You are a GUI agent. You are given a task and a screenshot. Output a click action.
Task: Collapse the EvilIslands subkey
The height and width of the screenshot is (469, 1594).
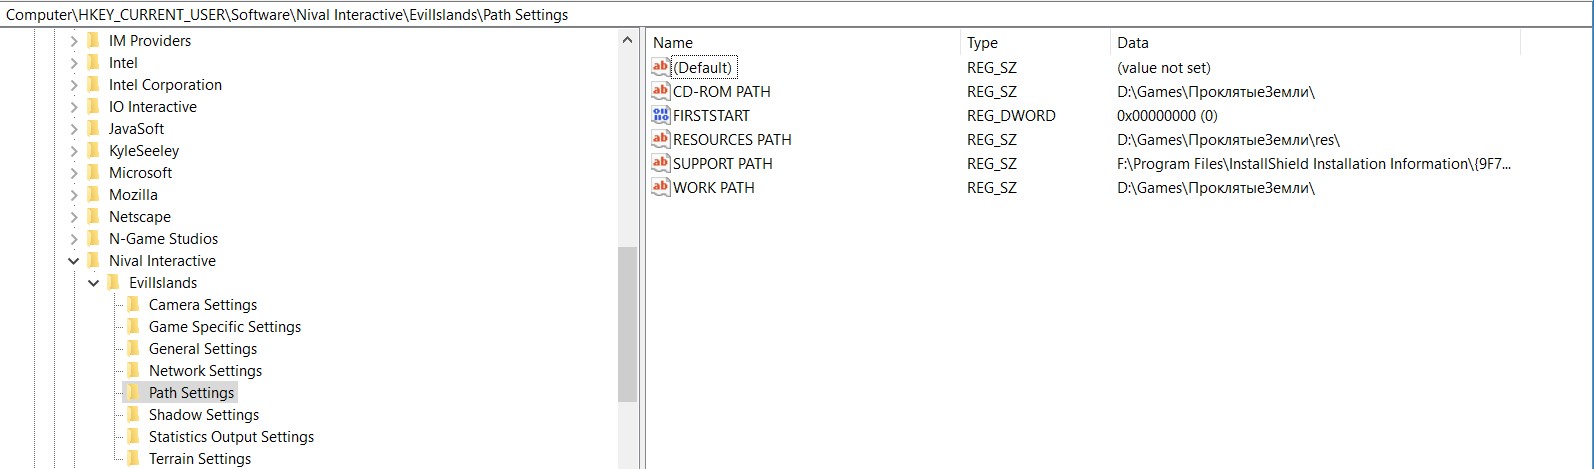click(x=94, y=283)
